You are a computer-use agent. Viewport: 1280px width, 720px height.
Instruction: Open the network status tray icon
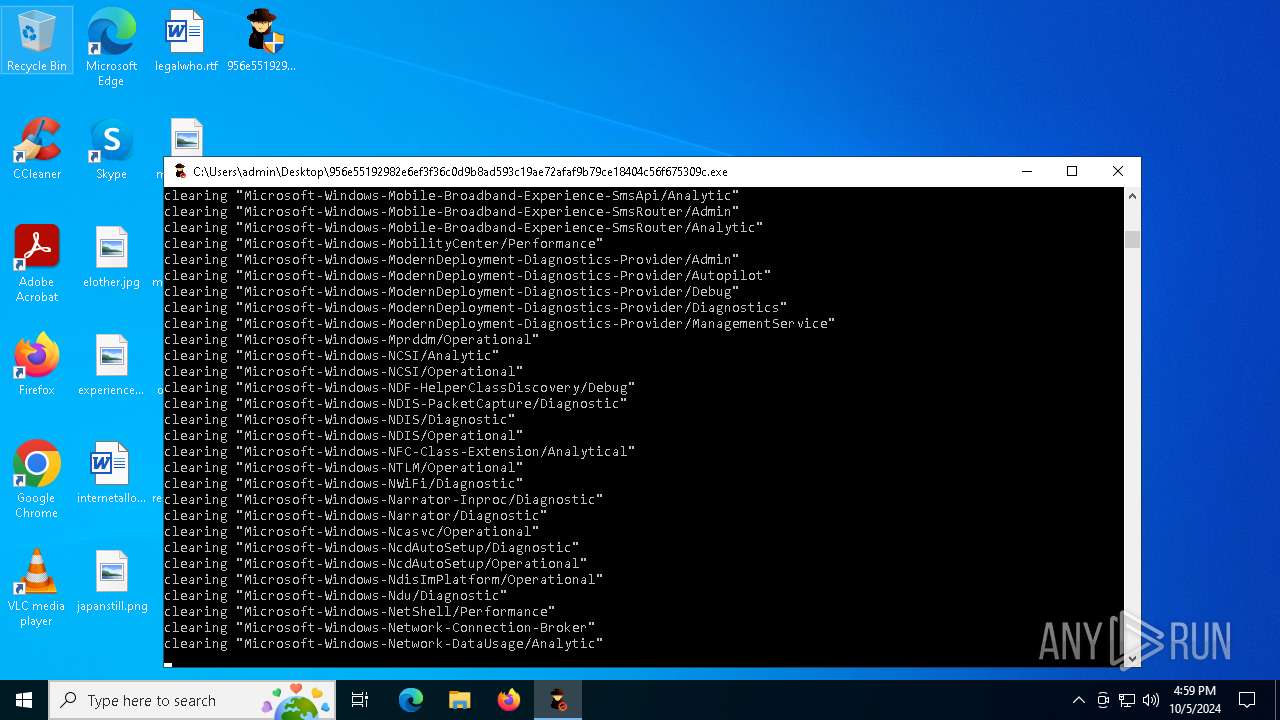(1127, 700)
